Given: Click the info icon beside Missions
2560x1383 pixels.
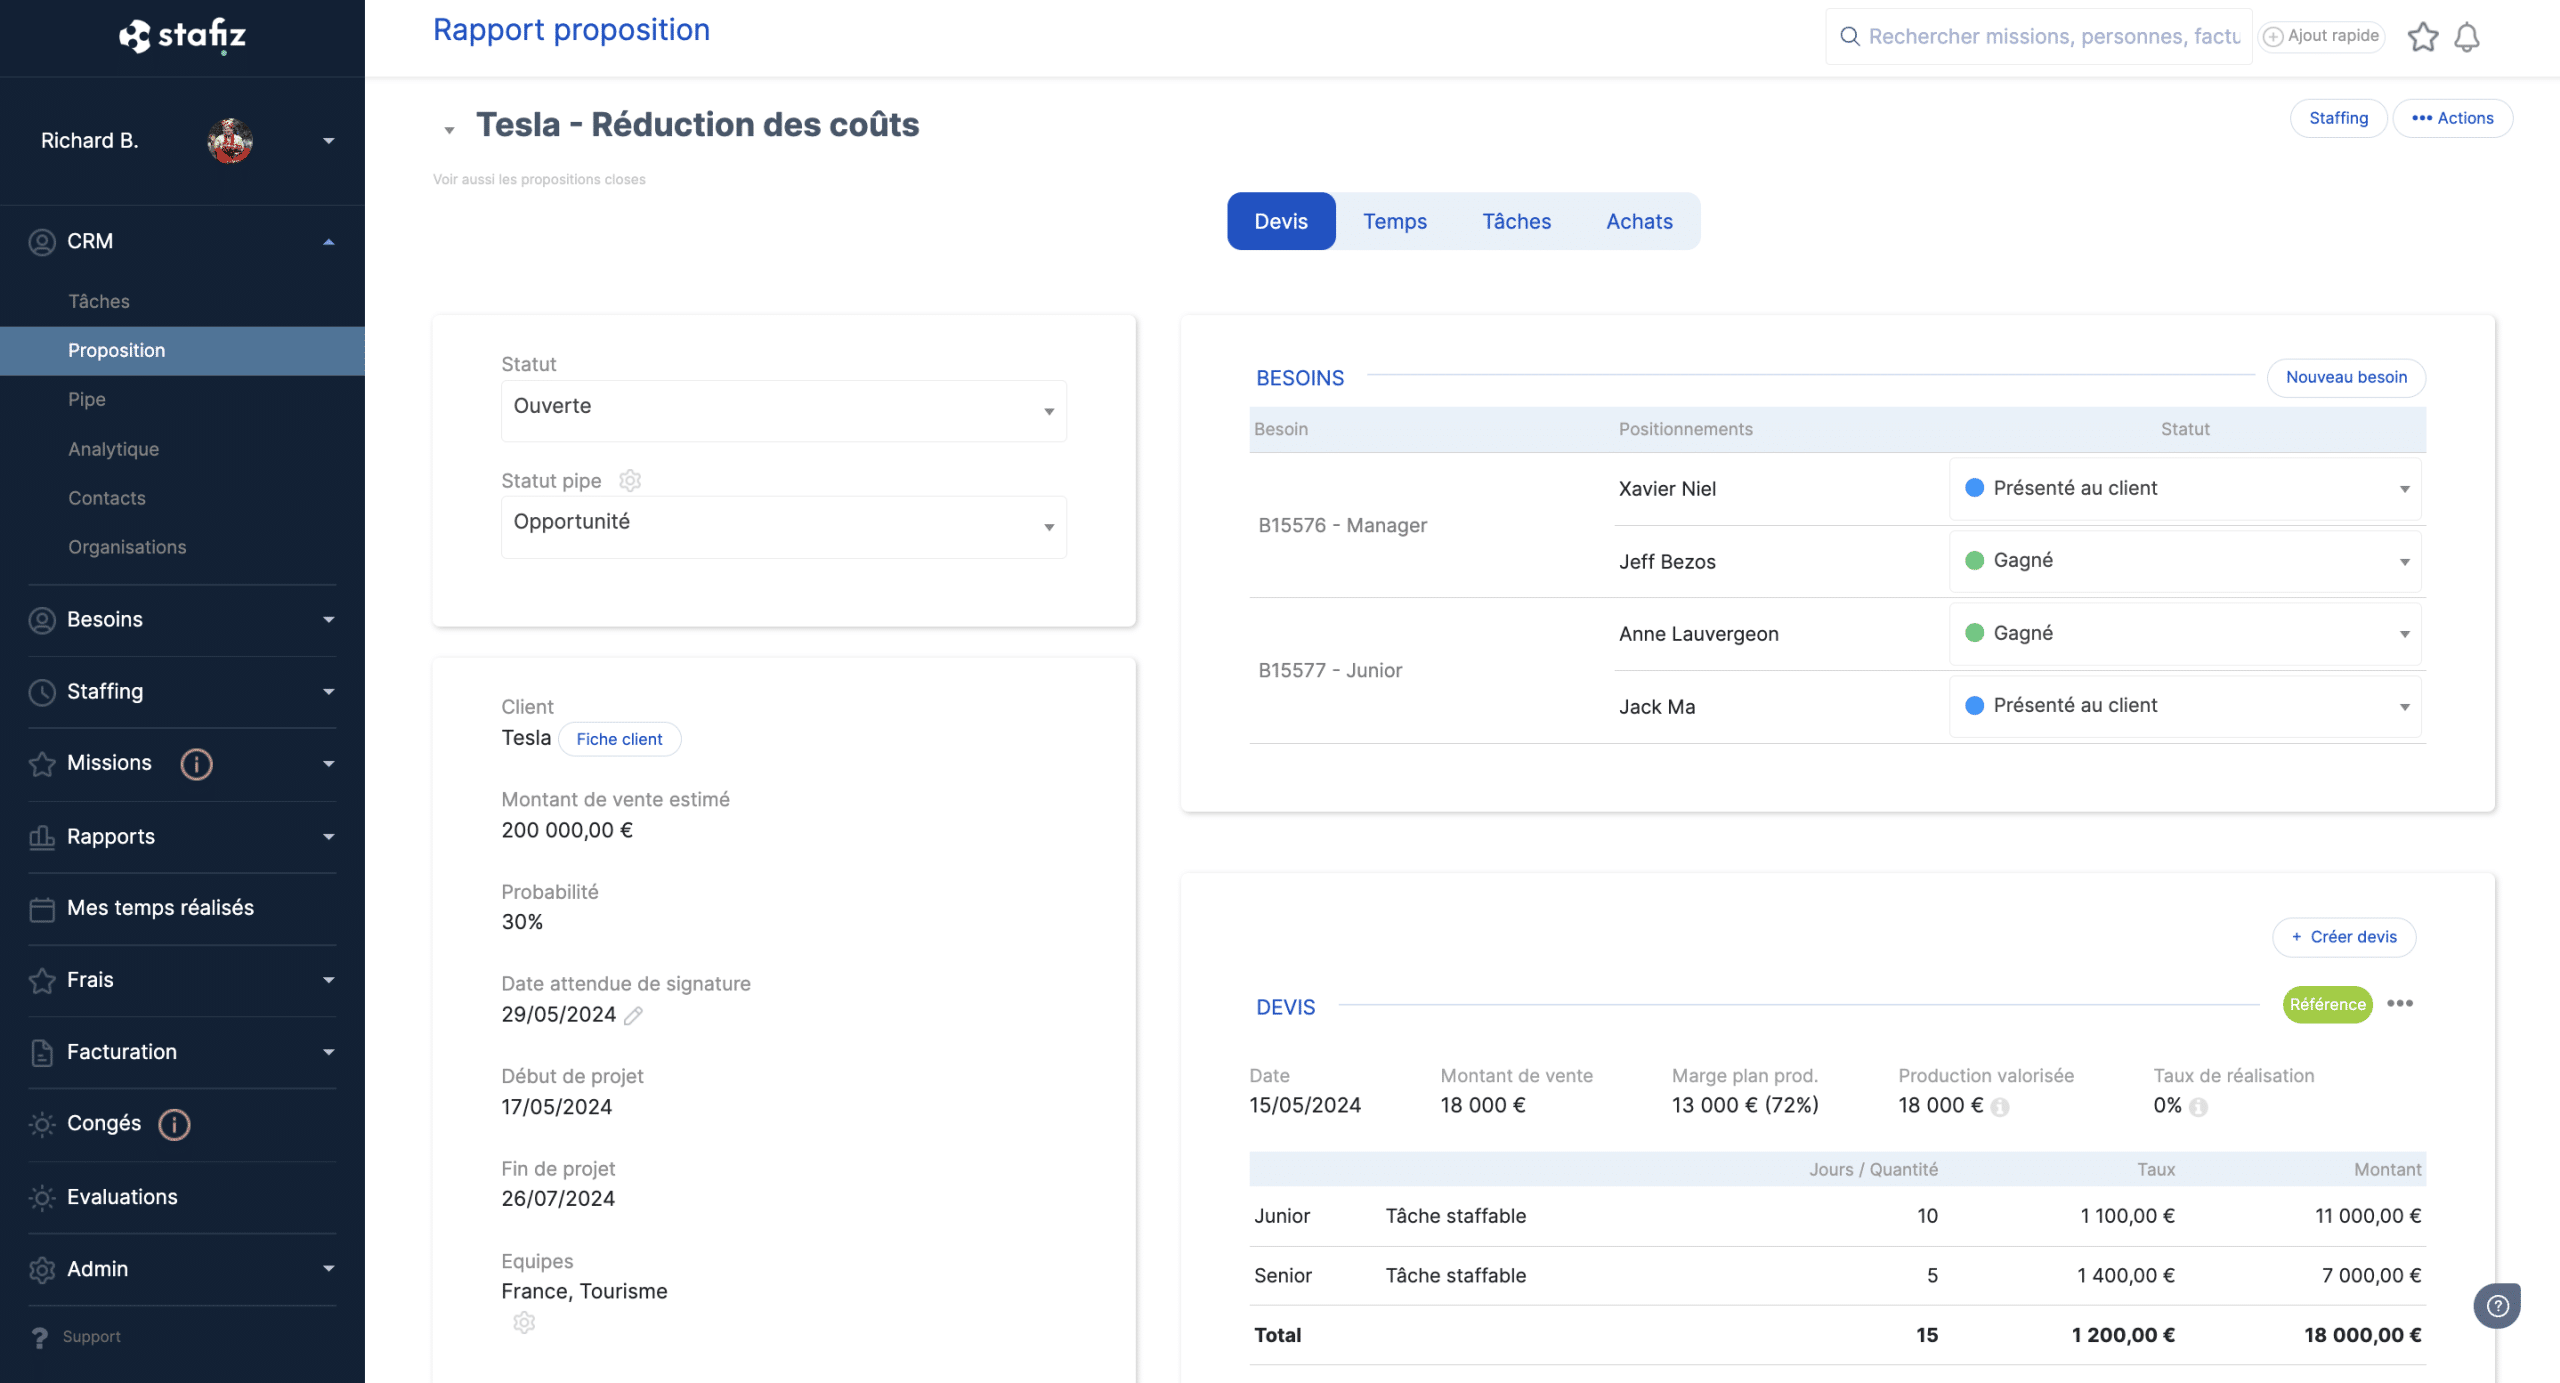Looking at the screenshot, I should click(196, 764).
